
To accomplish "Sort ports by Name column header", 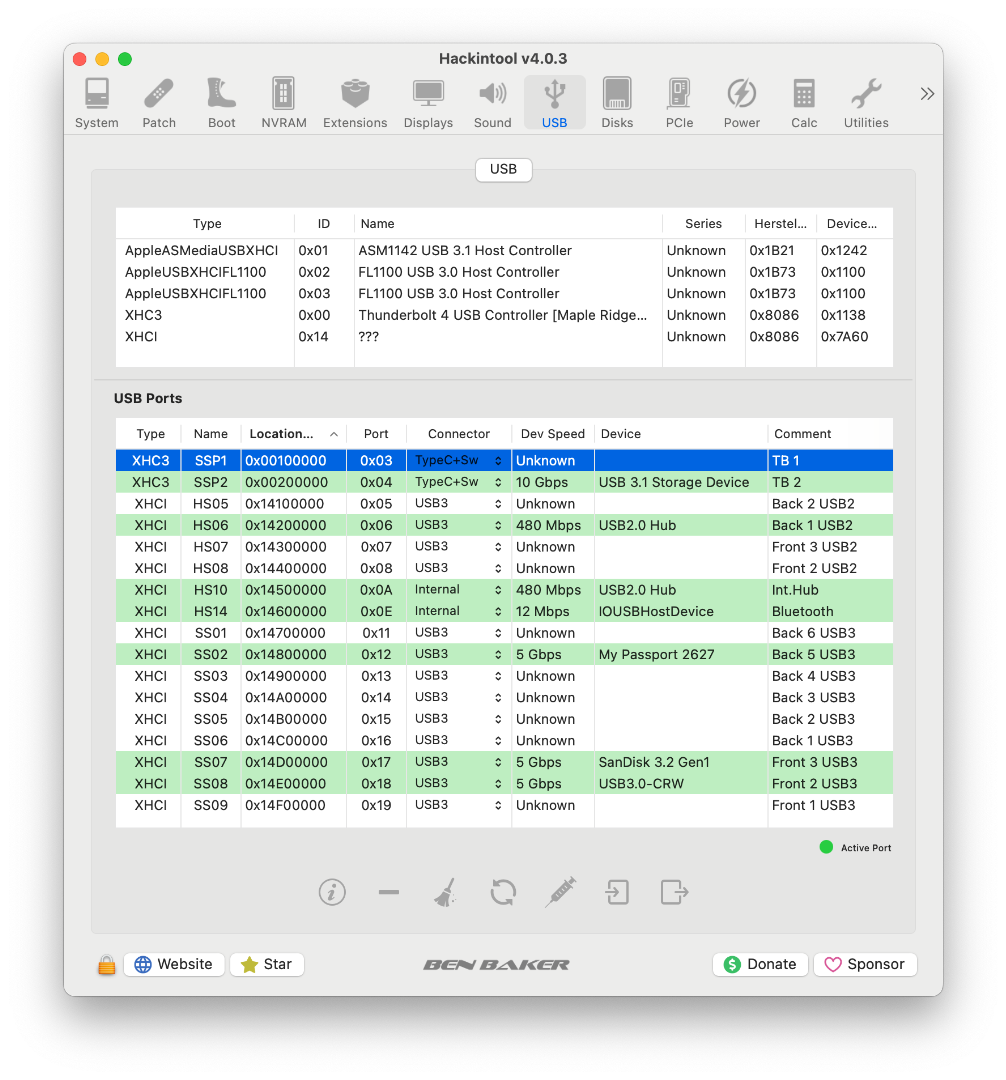I will 211,434.
